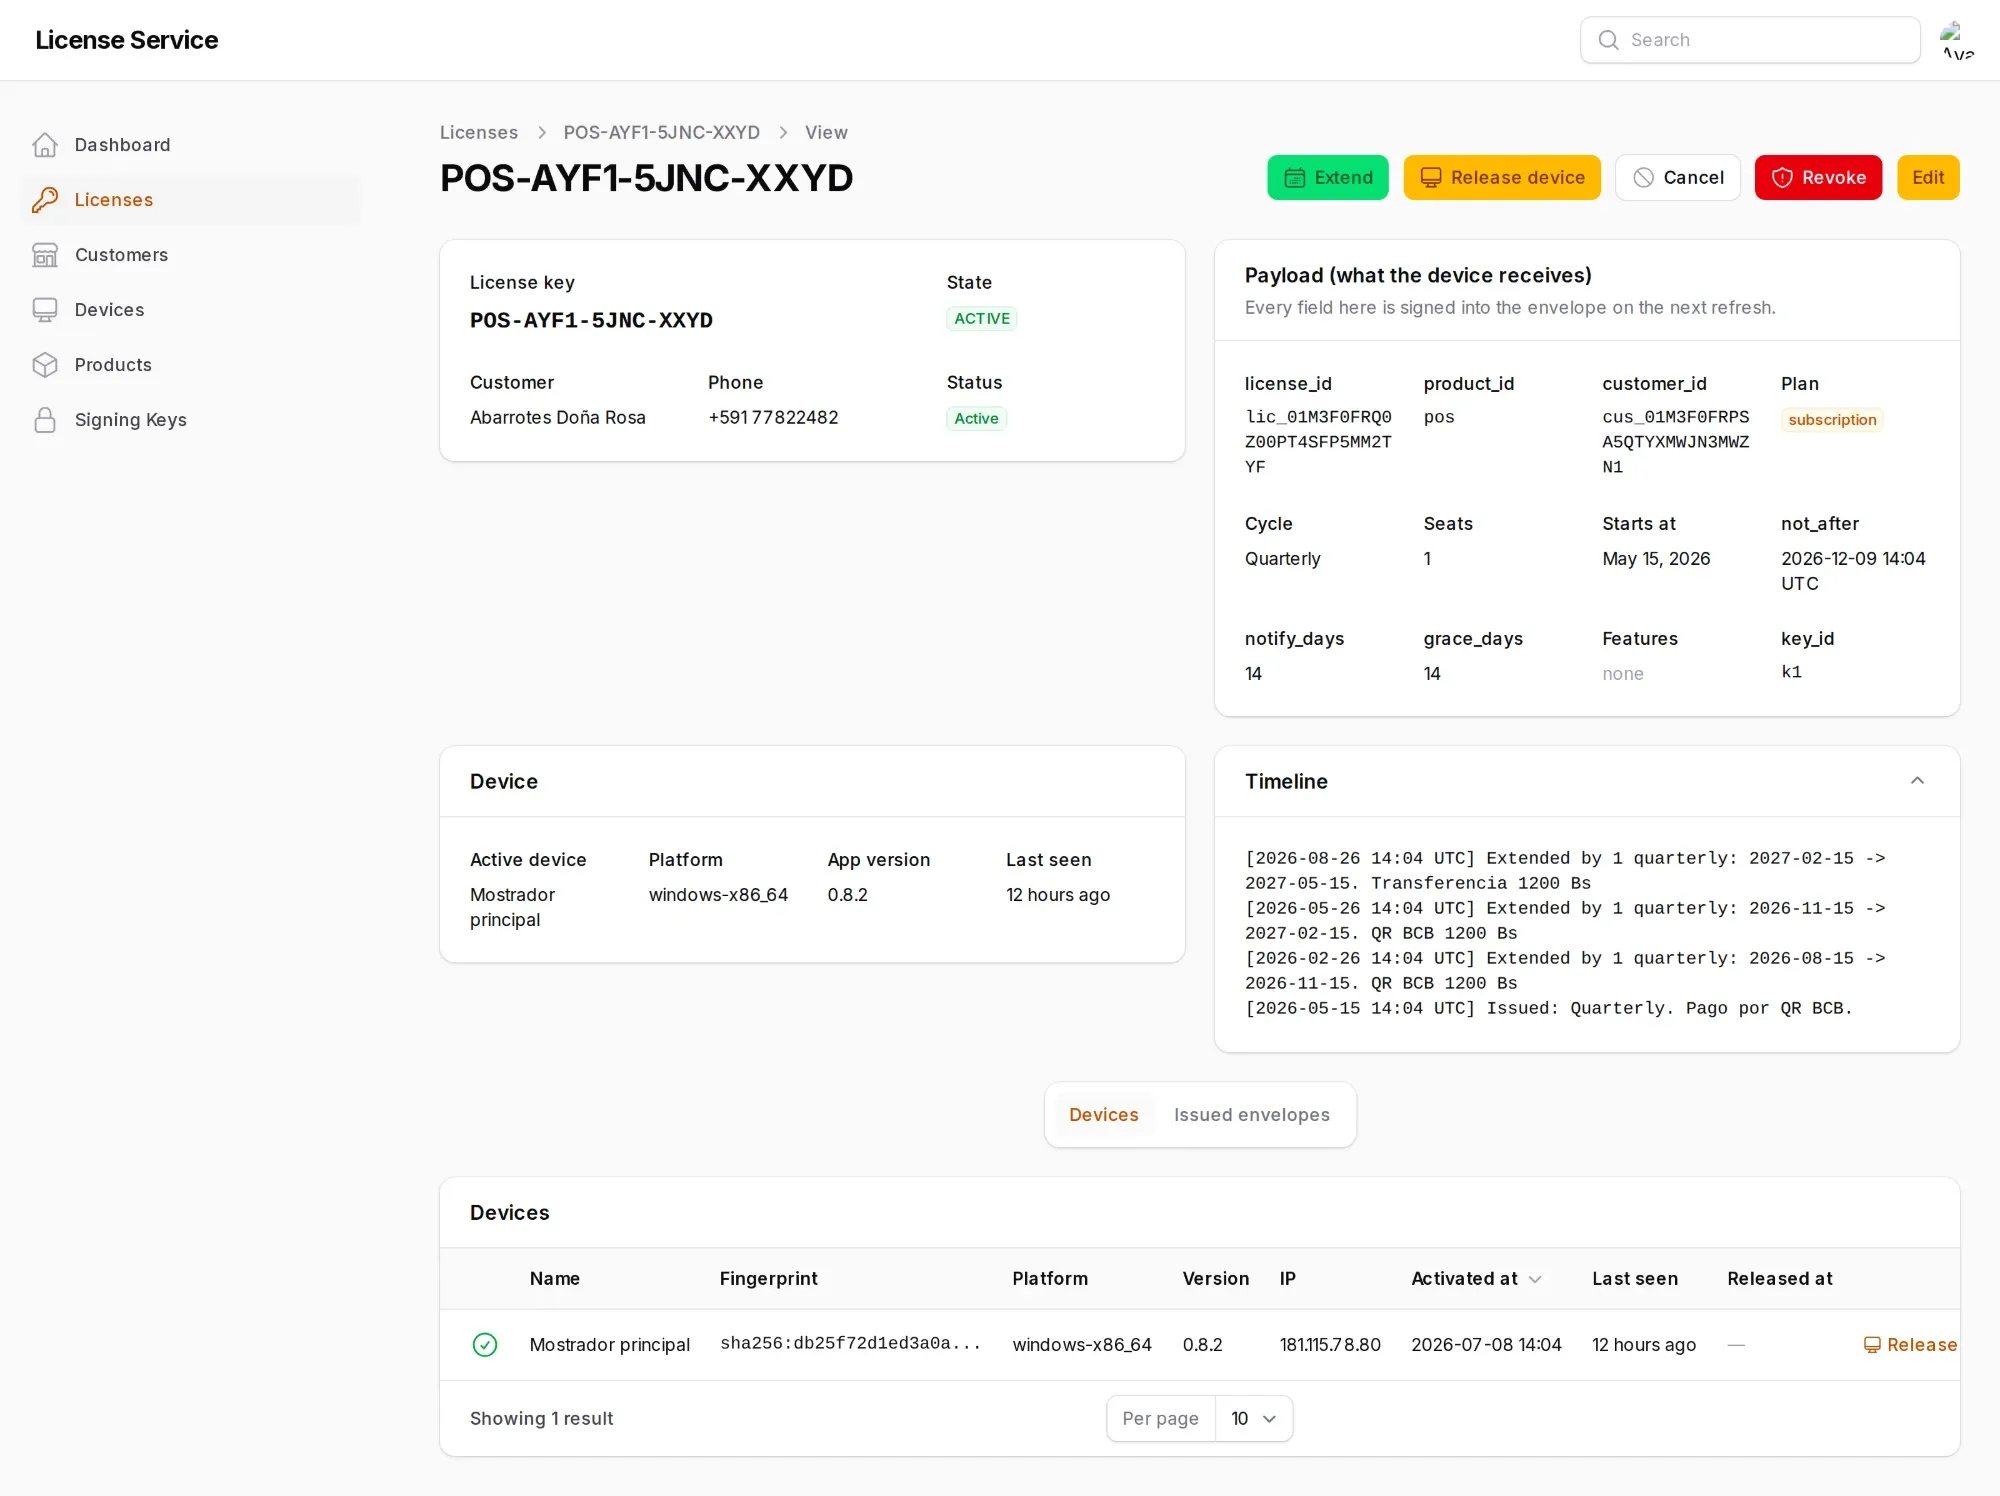Click the Devices monitor icon in sidebar
The width and height of the screenshot is (2000, 1496).
[45, 310]
